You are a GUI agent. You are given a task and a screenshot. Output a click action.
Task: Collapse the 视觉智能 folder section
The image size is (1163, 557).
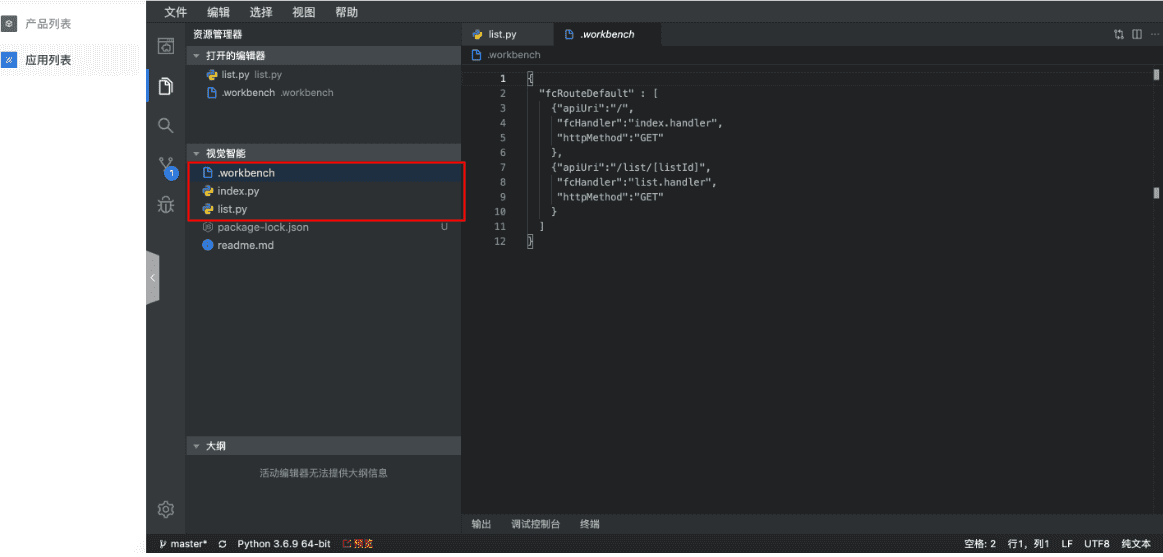197,154
